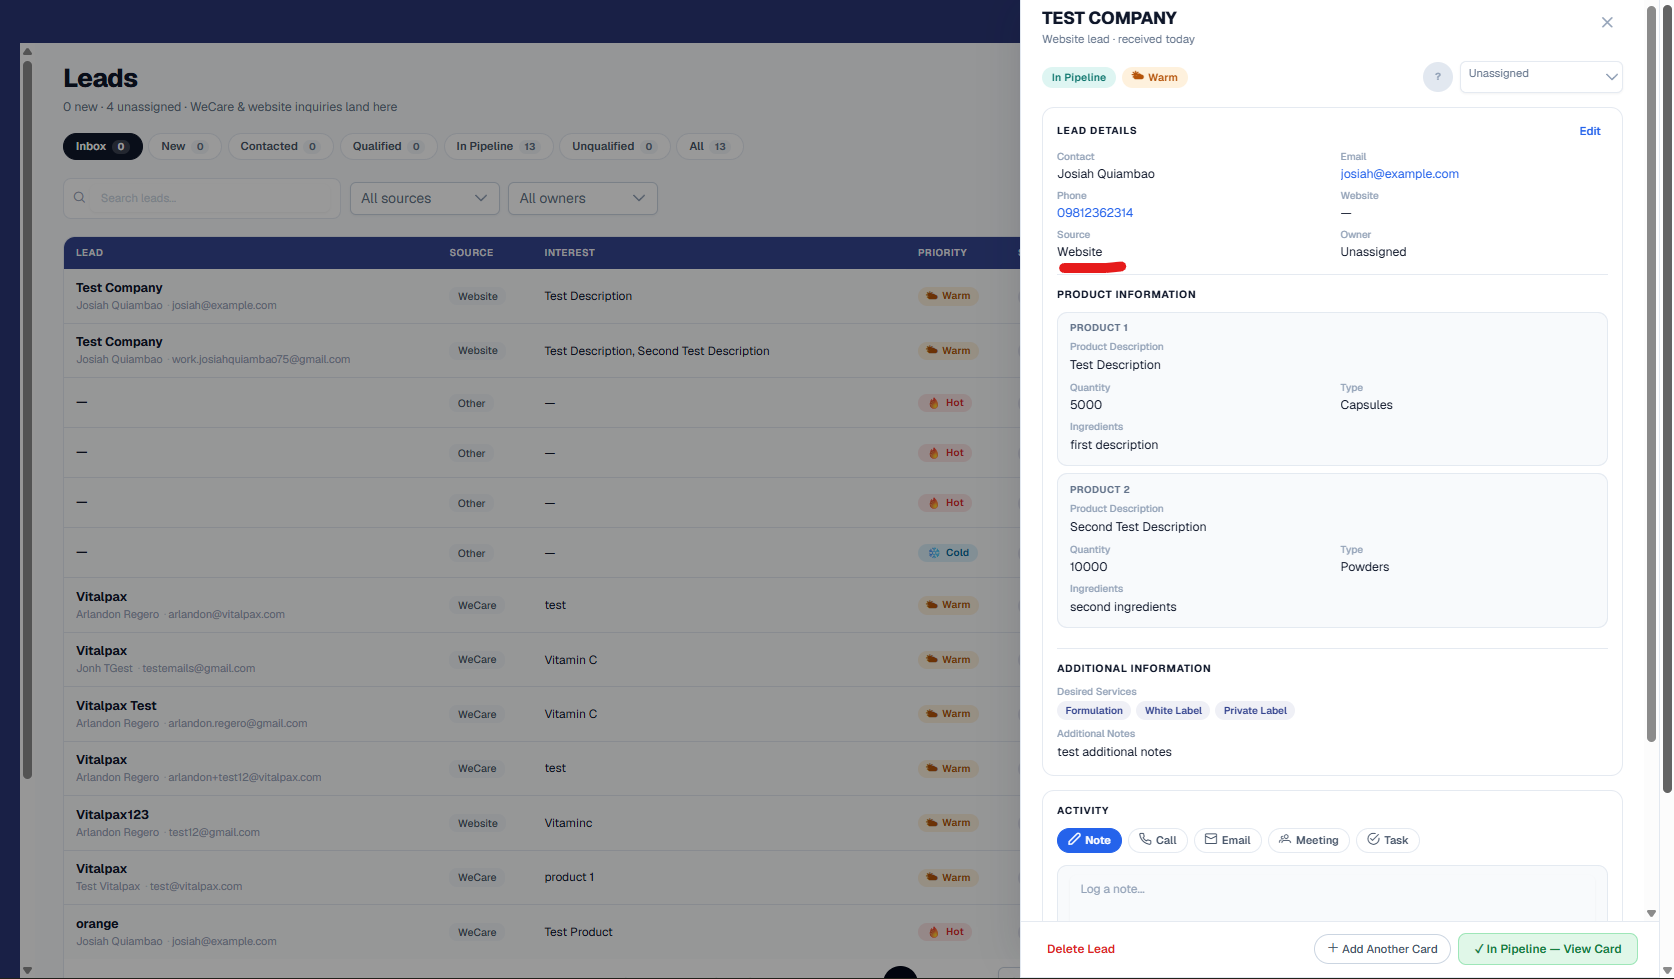This screenshot has width=1674, height=979.
Task: Click the unassigned owner avatar question mark
Action: pos(1437,77)
